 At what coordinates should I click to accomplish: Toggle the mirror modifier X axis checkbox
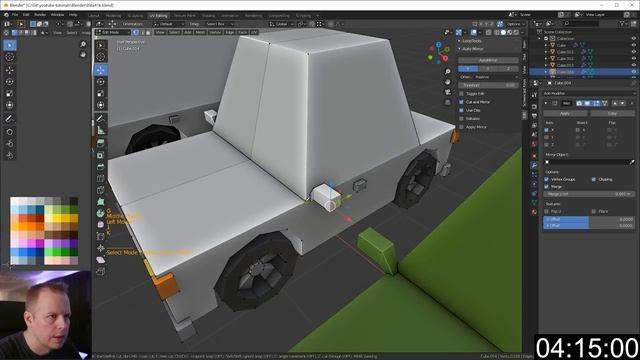[x=547, y=130]
